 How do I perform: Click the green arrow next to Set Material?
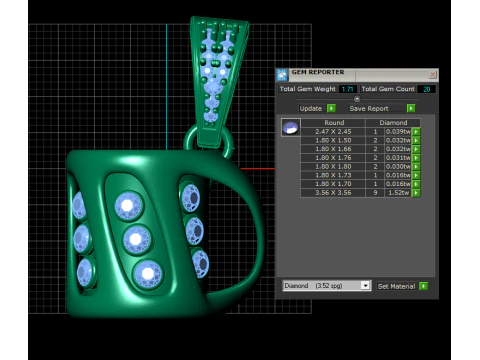pos(423,286)
